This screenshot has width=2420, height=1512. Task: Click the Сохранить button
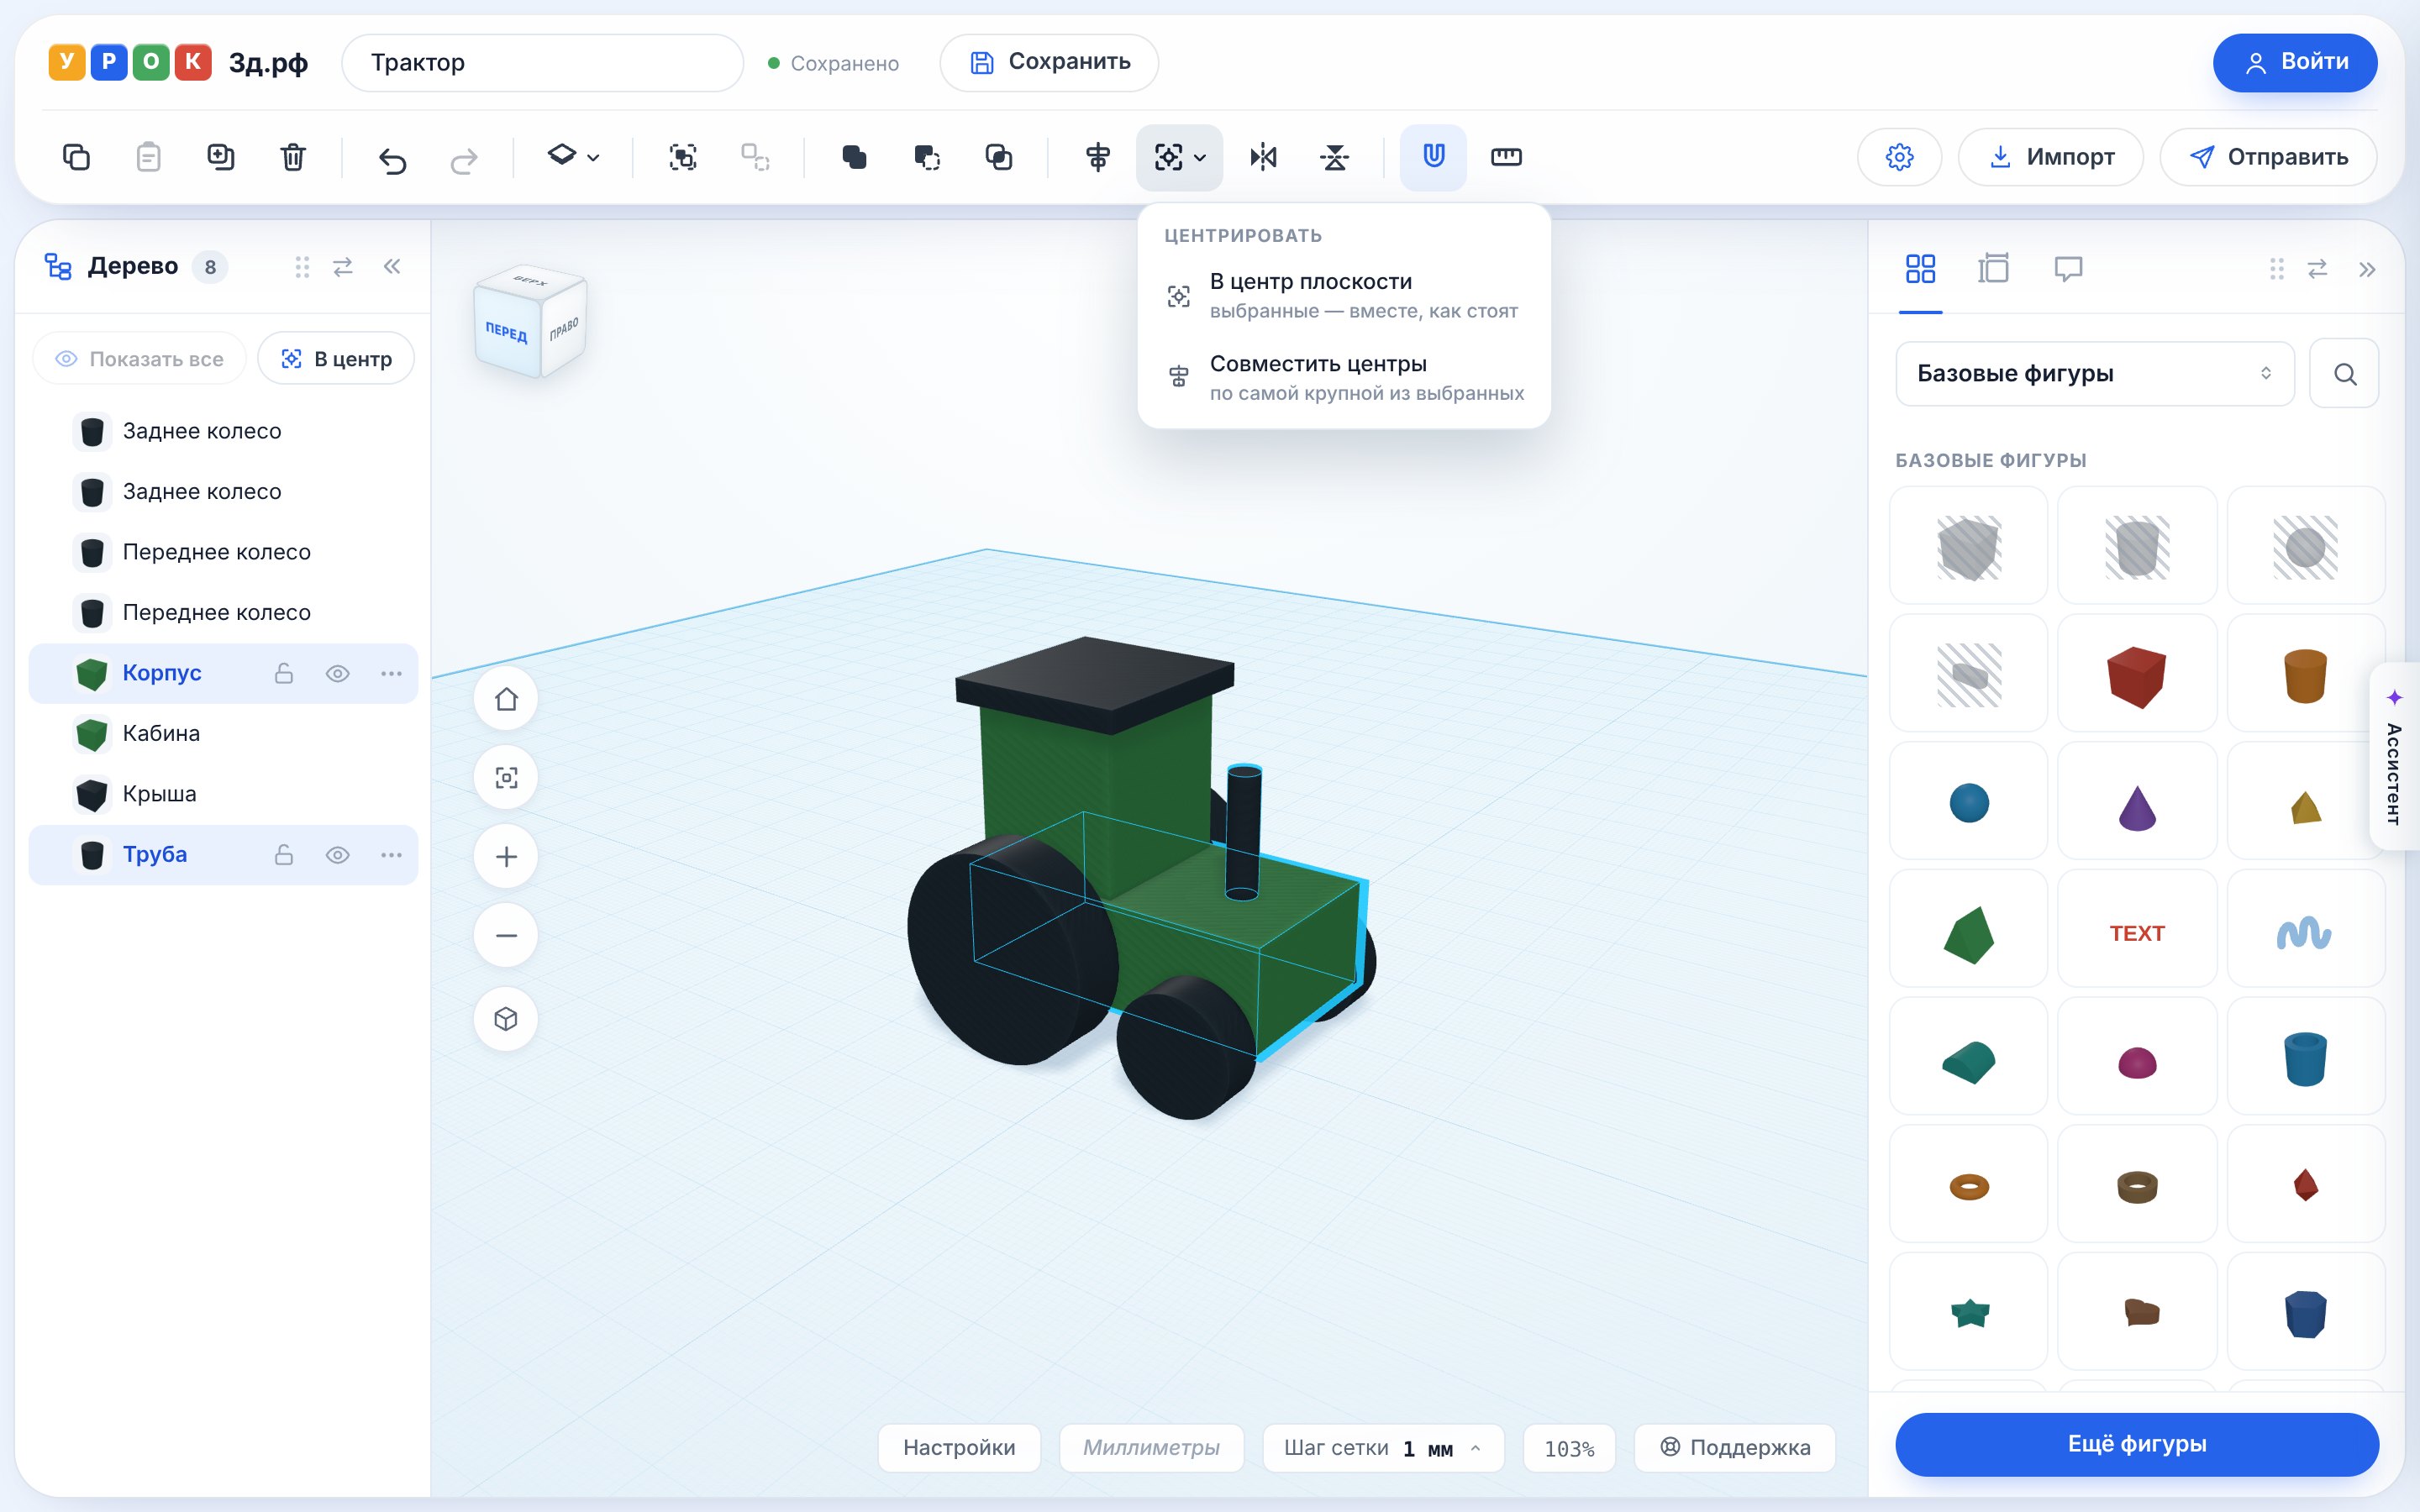pos(1049,63)
